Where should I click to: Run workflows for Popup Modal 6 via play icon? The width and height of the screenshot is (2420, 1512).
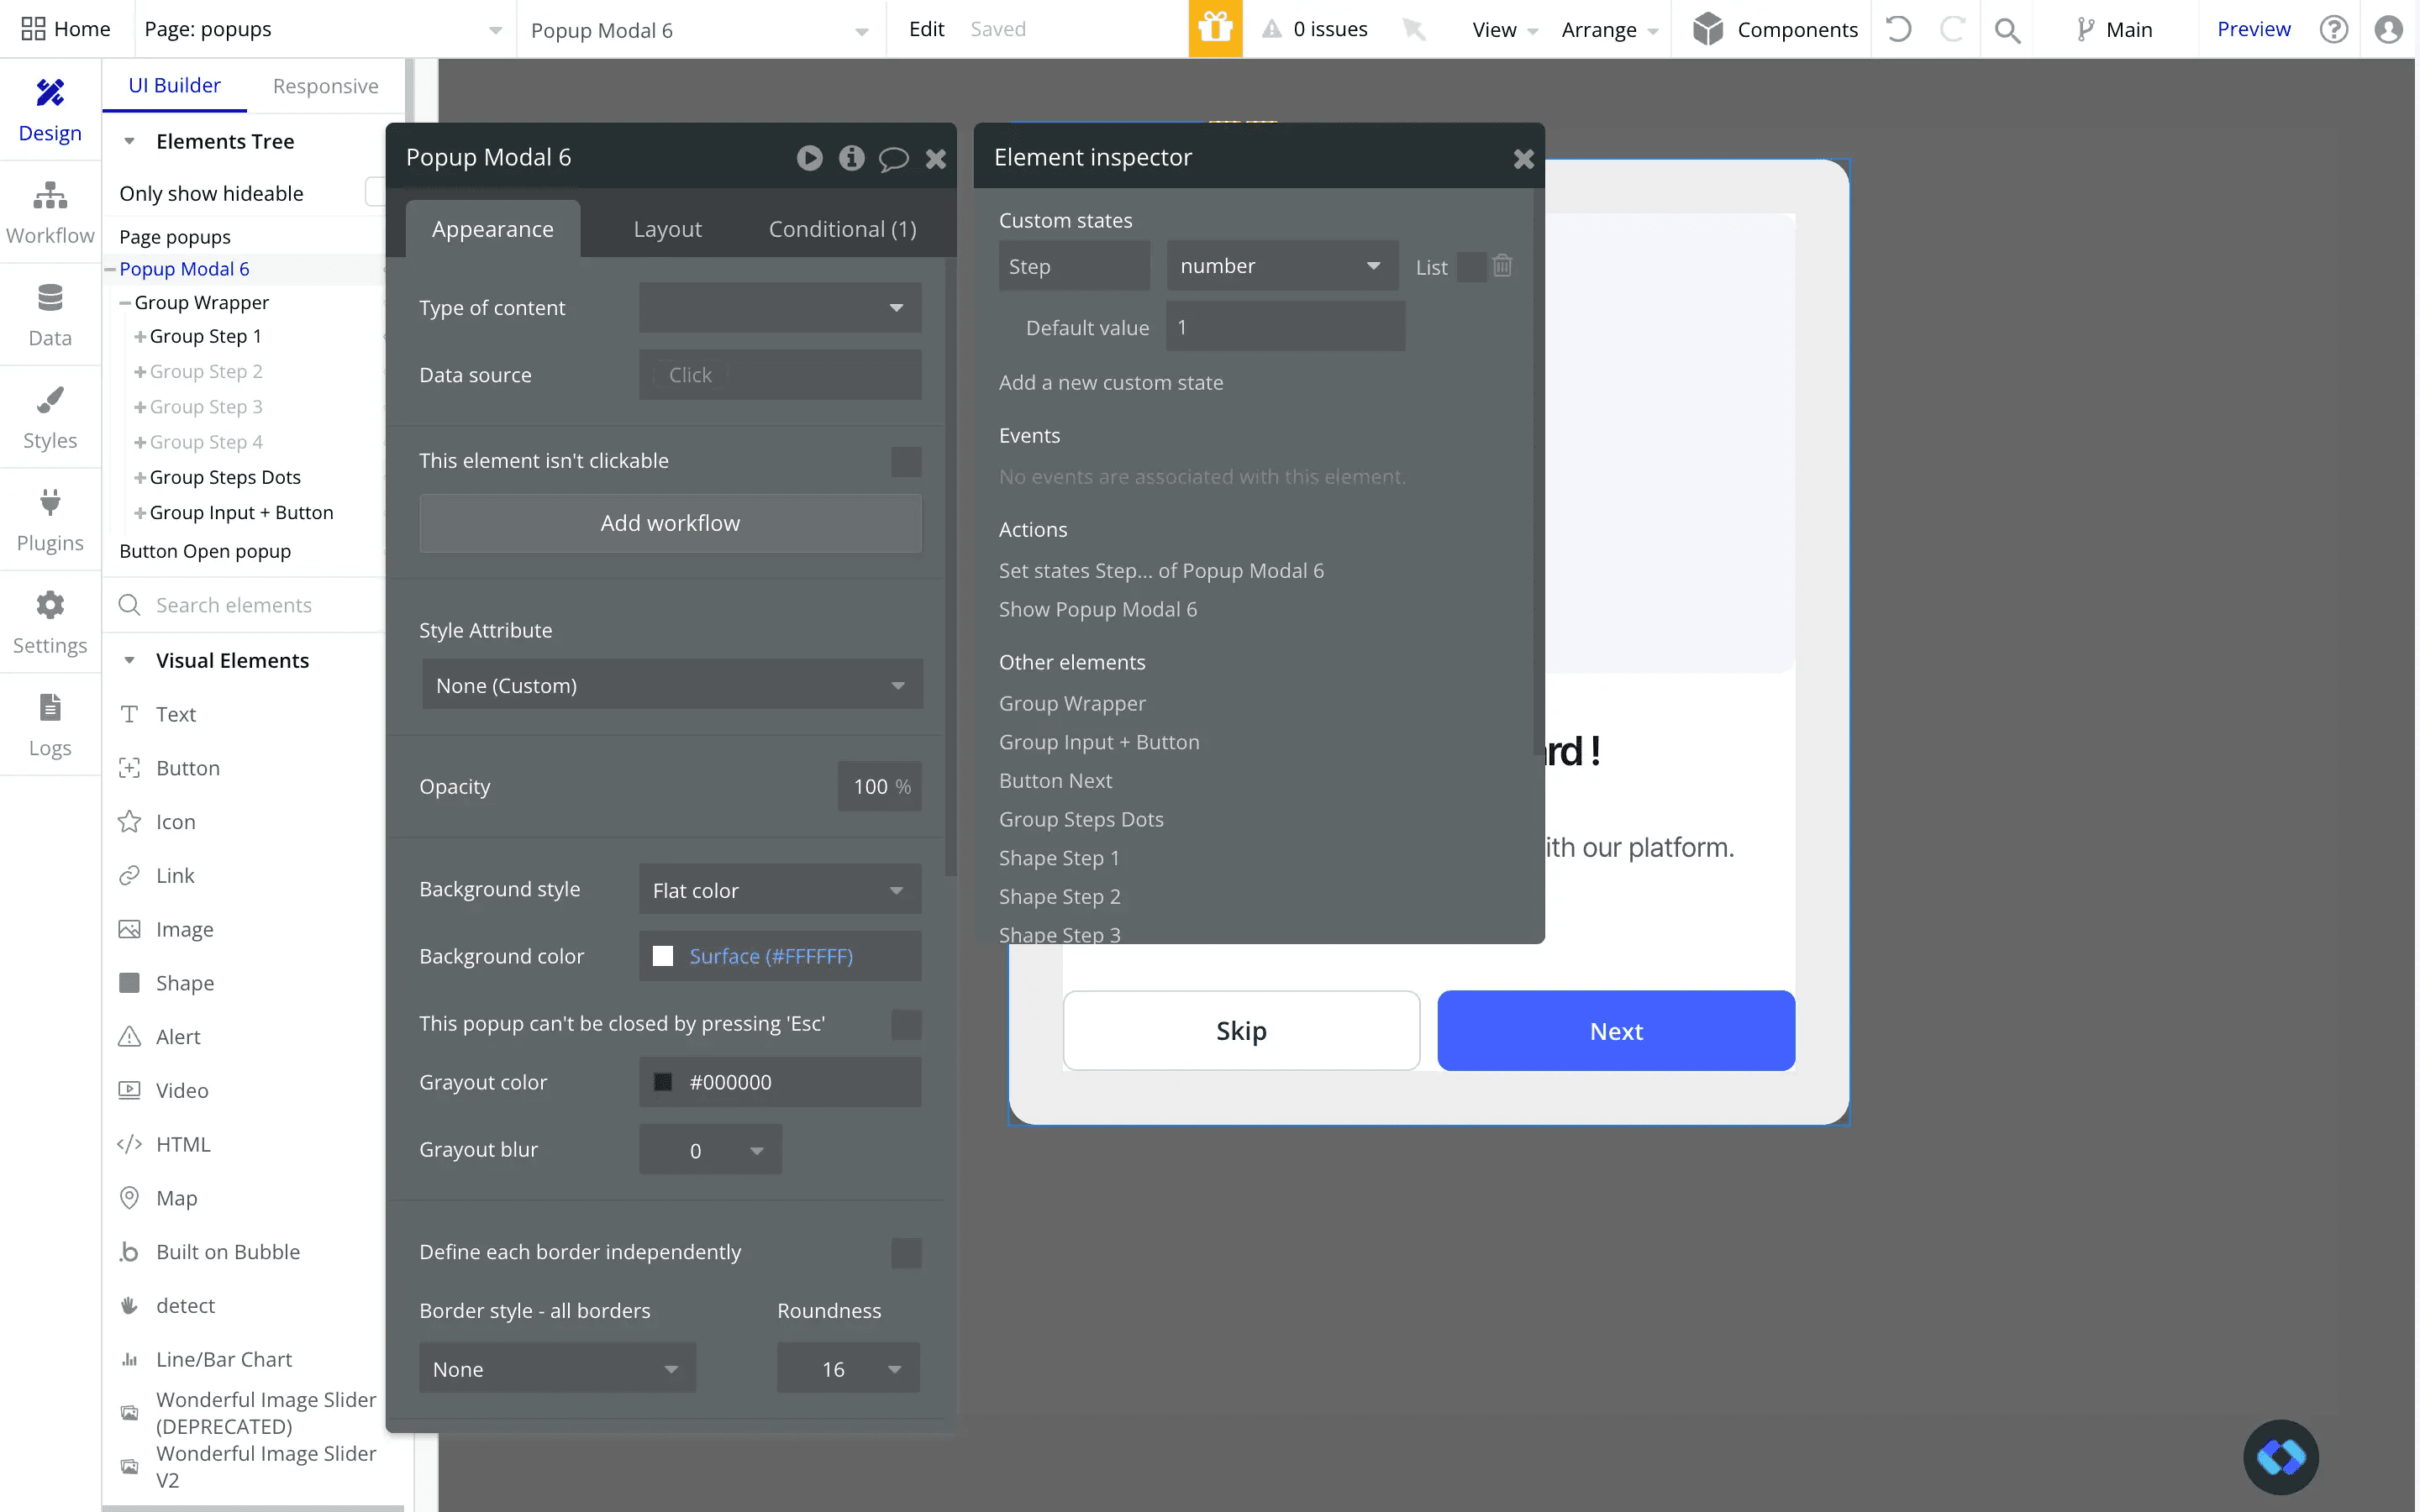[809, 158]
